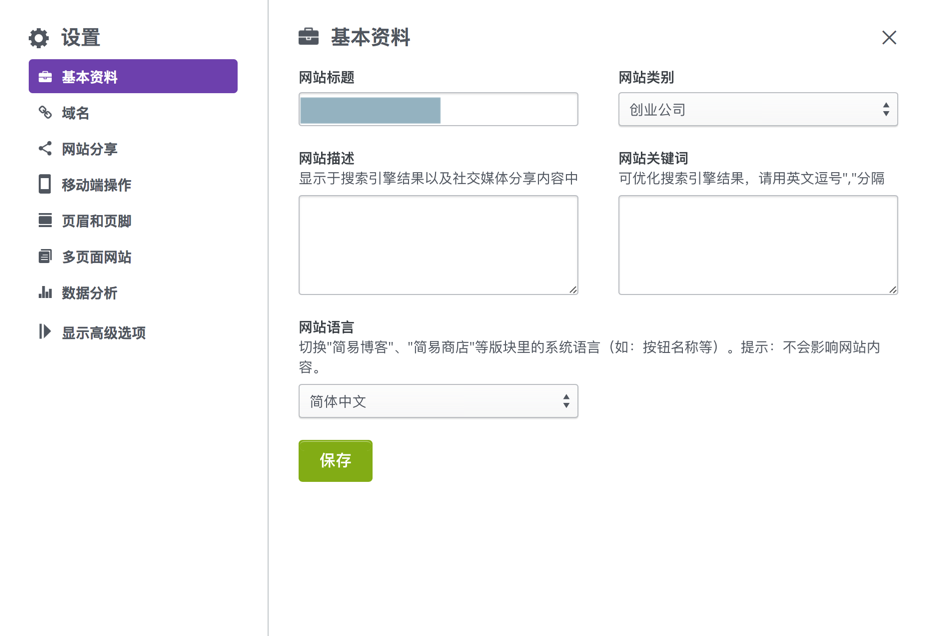Focus the 网站描述 text area
Viewport: 927px width, 636px height.
[x=438, y=245]
